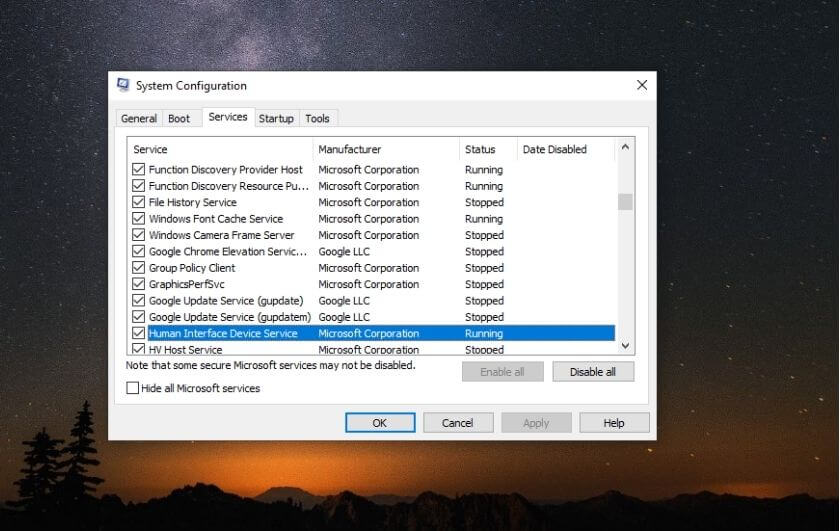Open Help for System Configuration
The image size is (840, 531).
click(613, 423)
